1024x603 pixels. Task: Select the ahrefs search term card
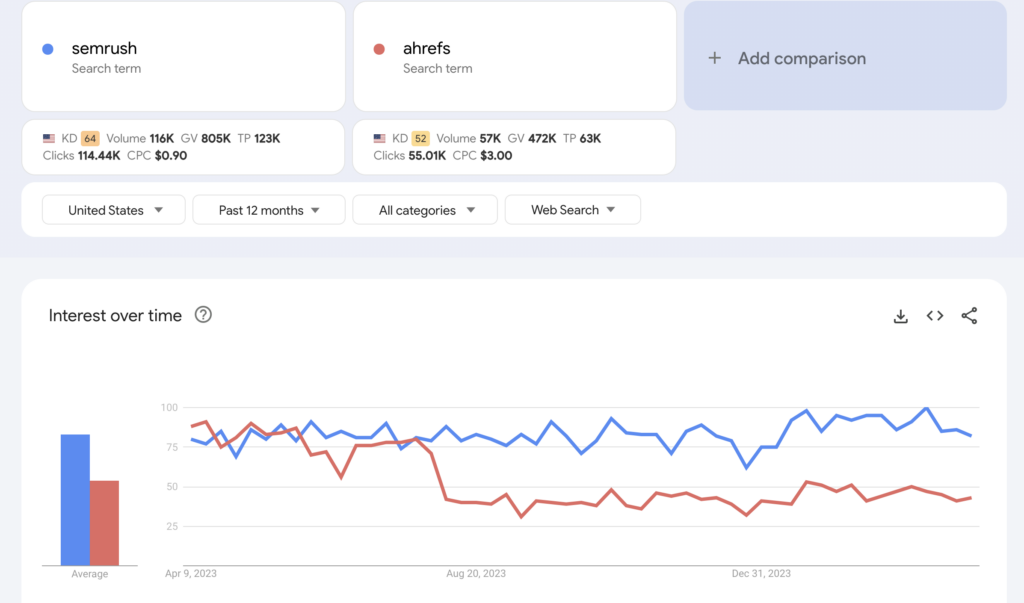[x=514, y=55]
